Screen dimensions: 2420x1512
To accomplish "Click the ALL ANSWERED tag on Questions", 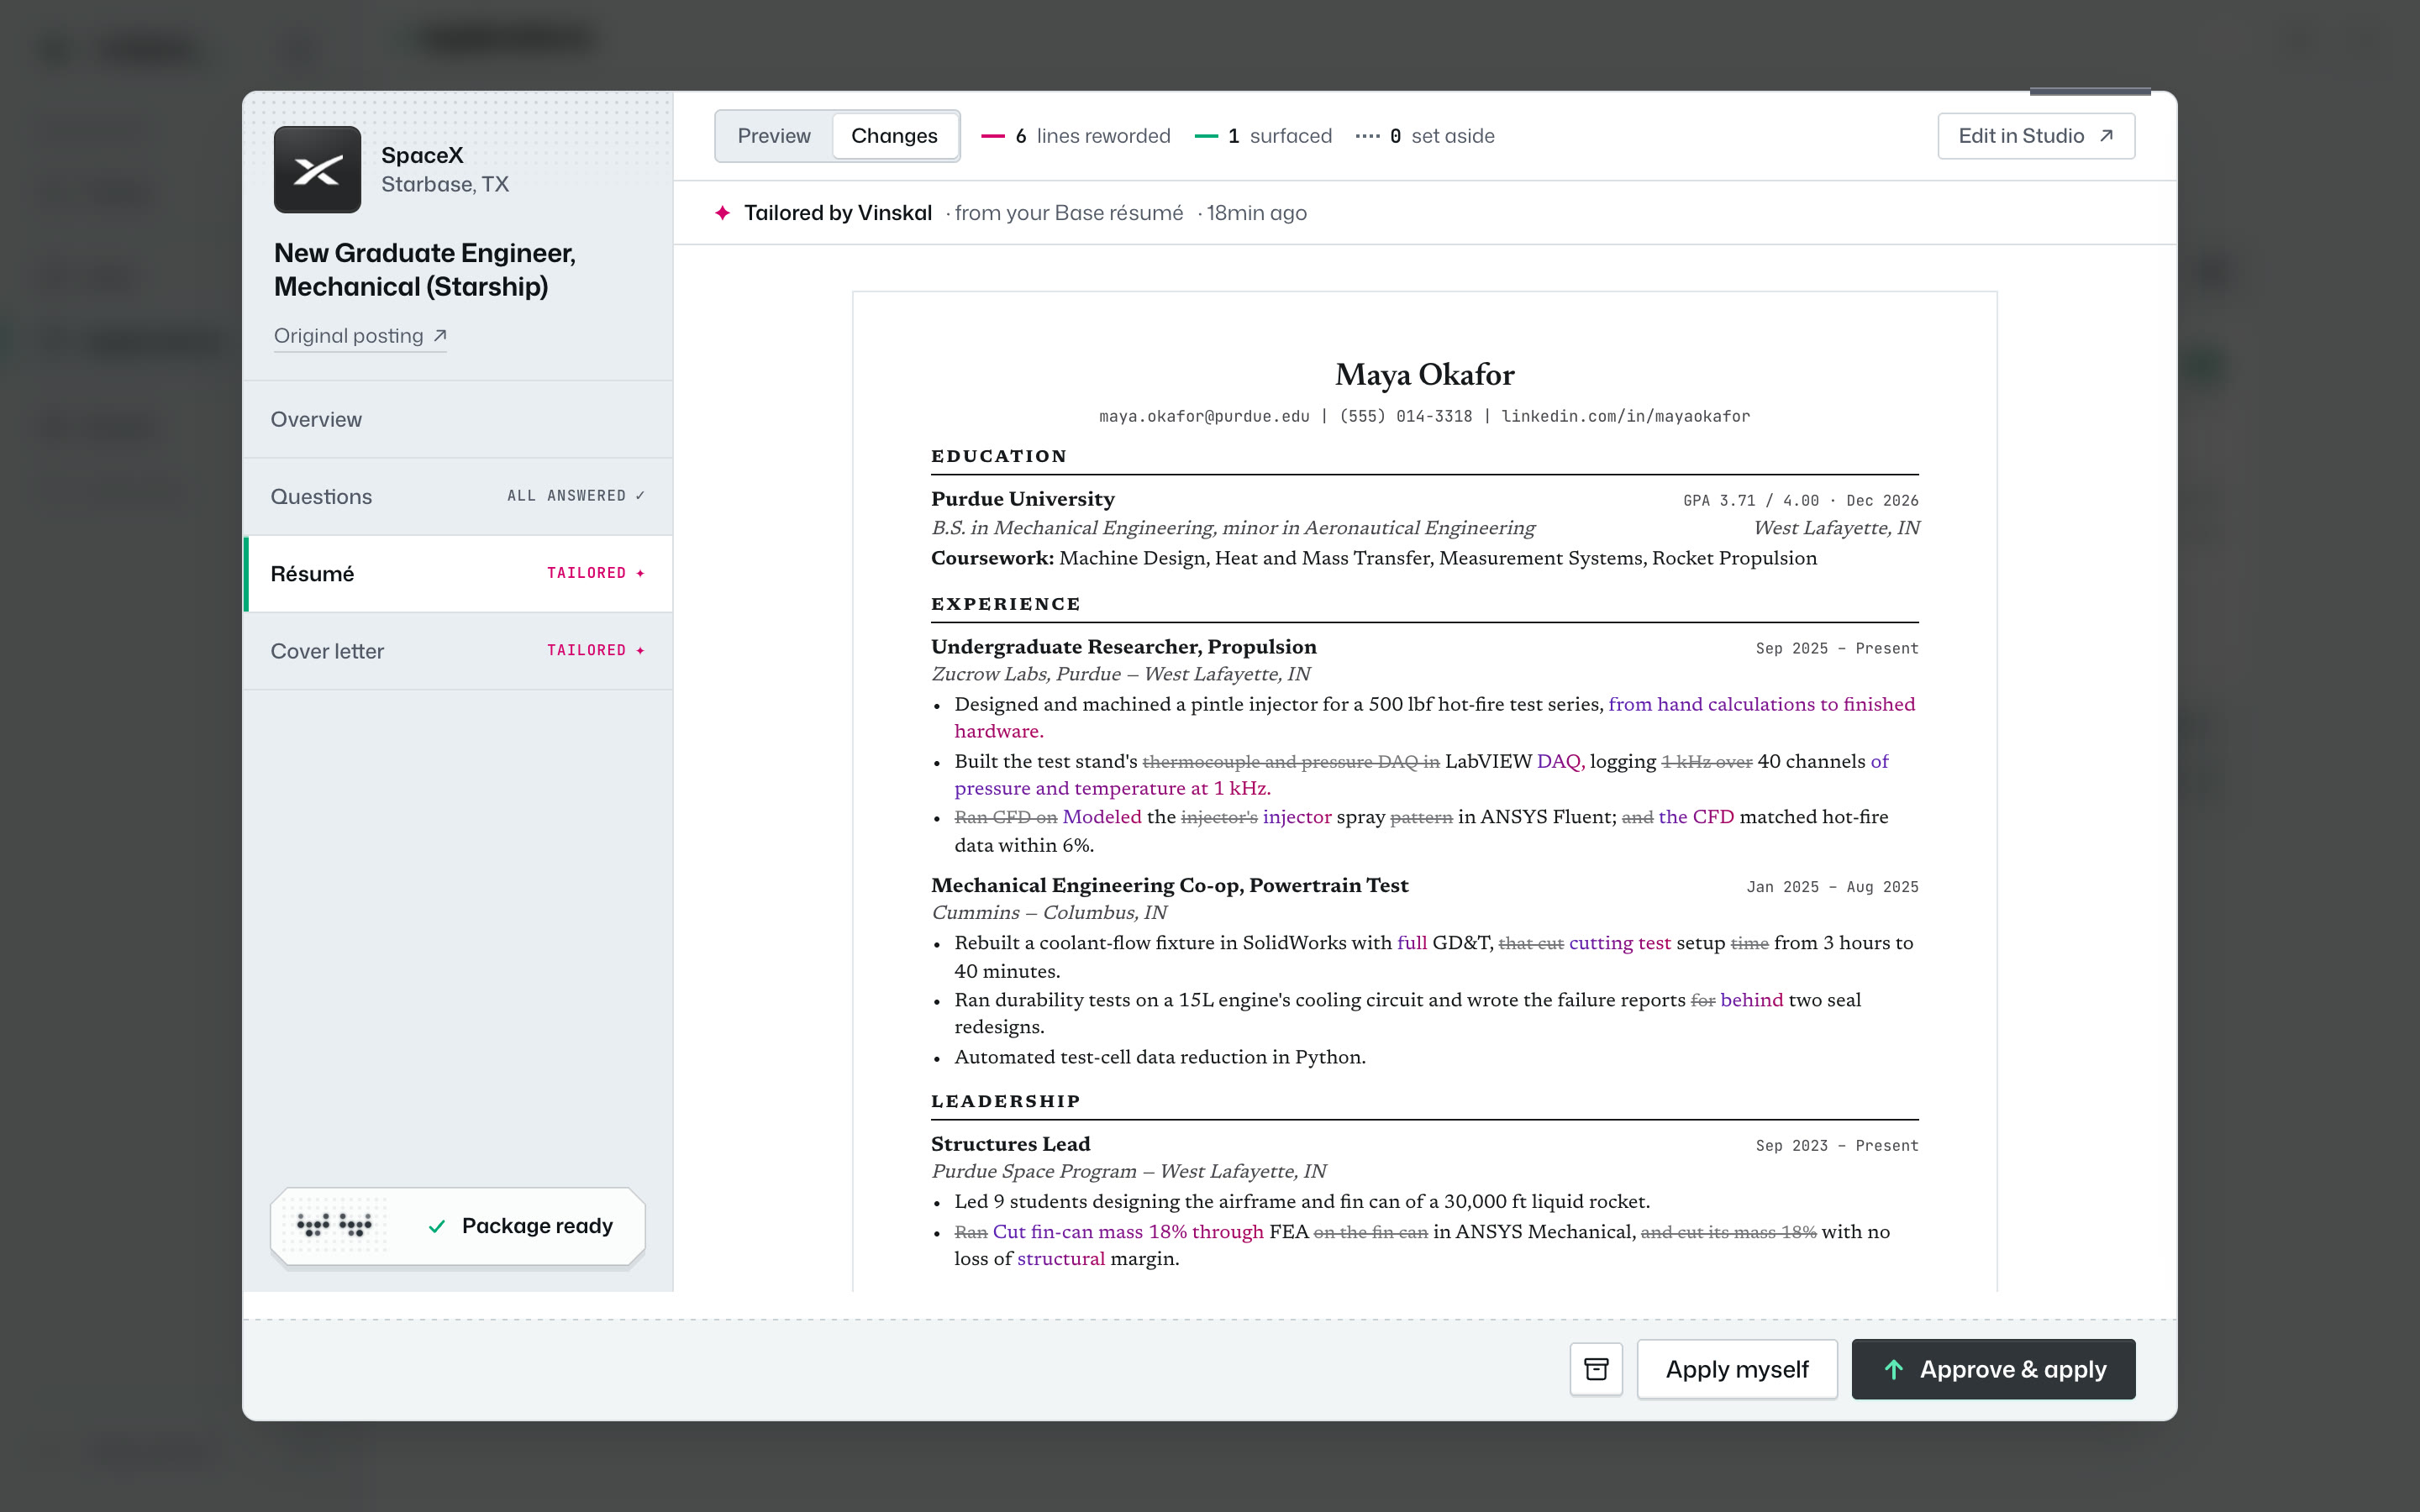I will click(x=576, y=496).
